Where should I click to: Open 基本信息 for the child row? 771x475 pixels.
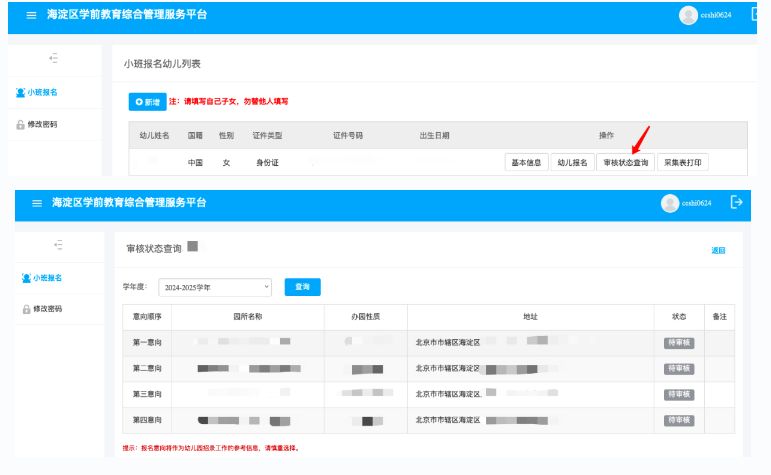(x=526, y=163)
